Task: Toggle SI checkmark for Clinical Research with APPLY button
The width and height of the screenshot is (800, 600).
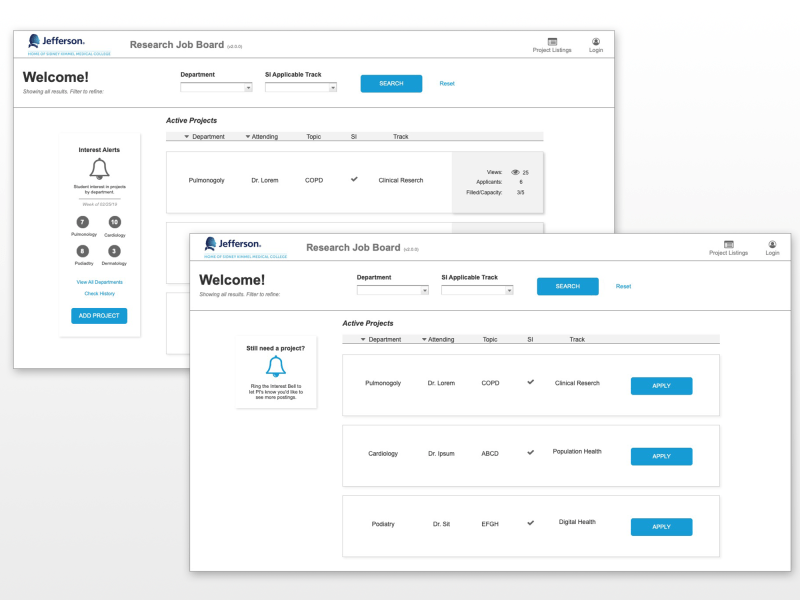Action: (x=531, y=382)
